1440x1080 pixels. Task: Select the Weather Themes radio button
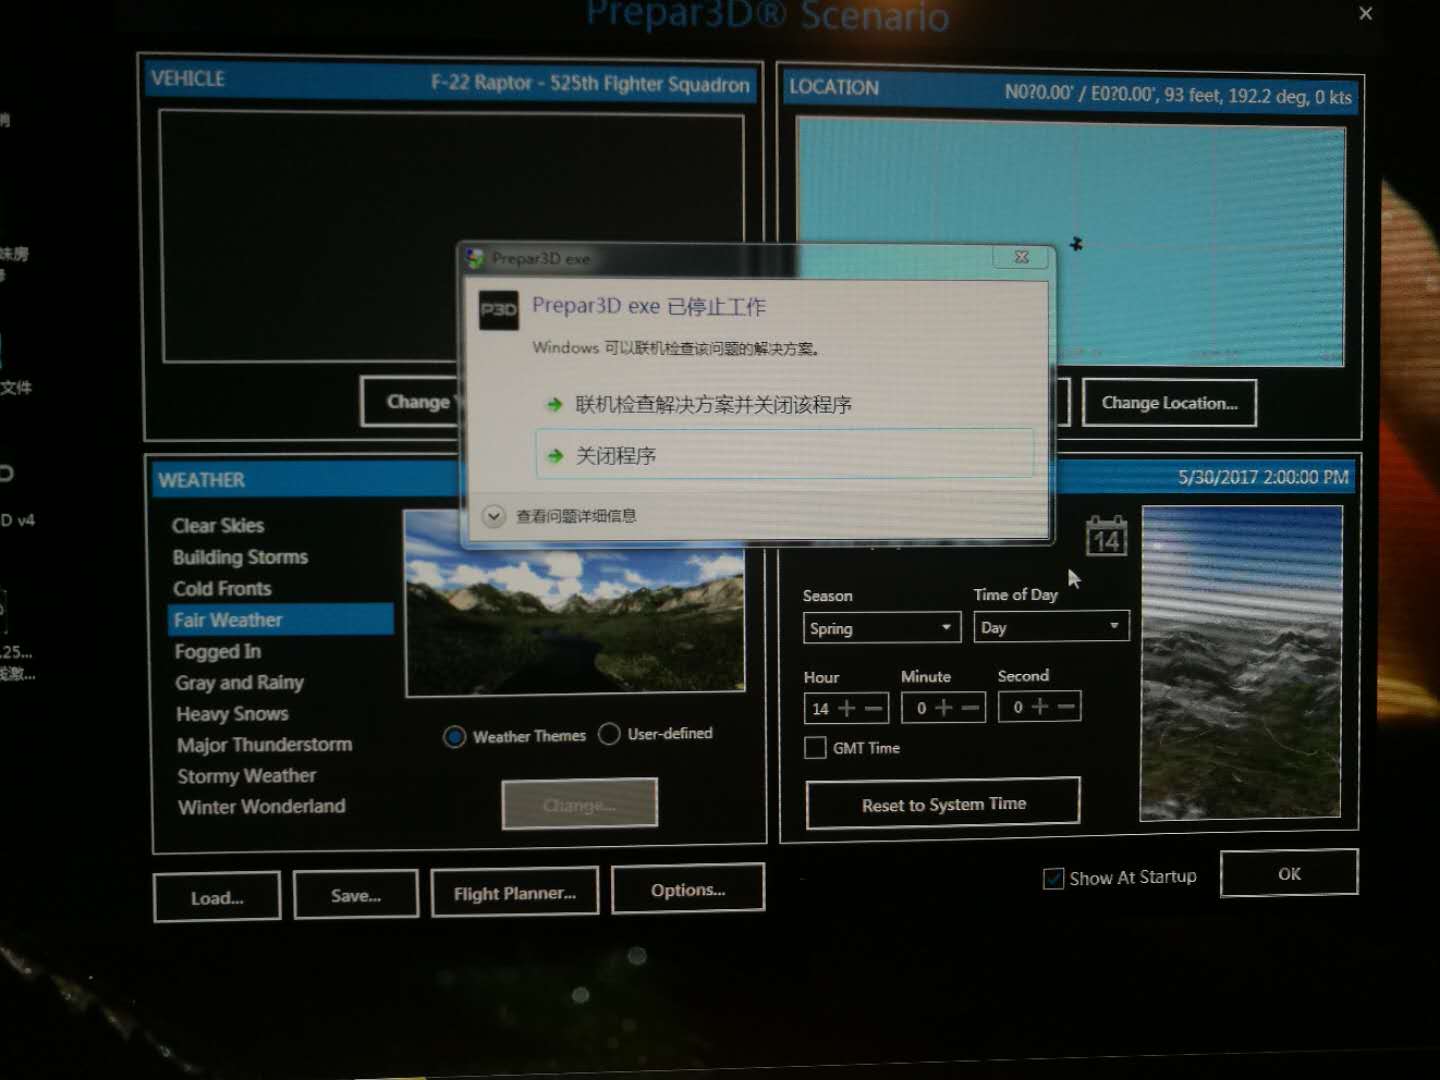tap(454, 737)
